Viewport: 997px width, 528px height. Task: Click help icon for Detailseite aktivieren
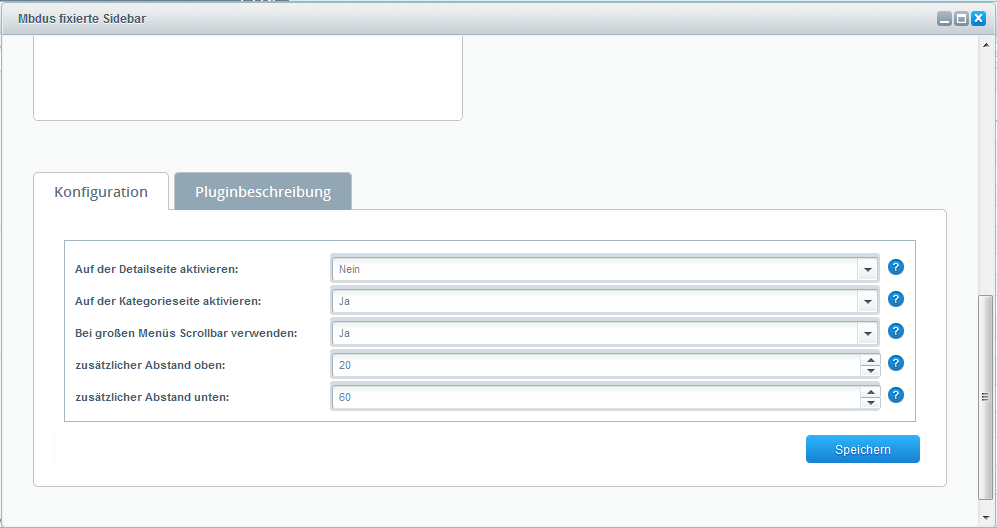coord(896,267)
